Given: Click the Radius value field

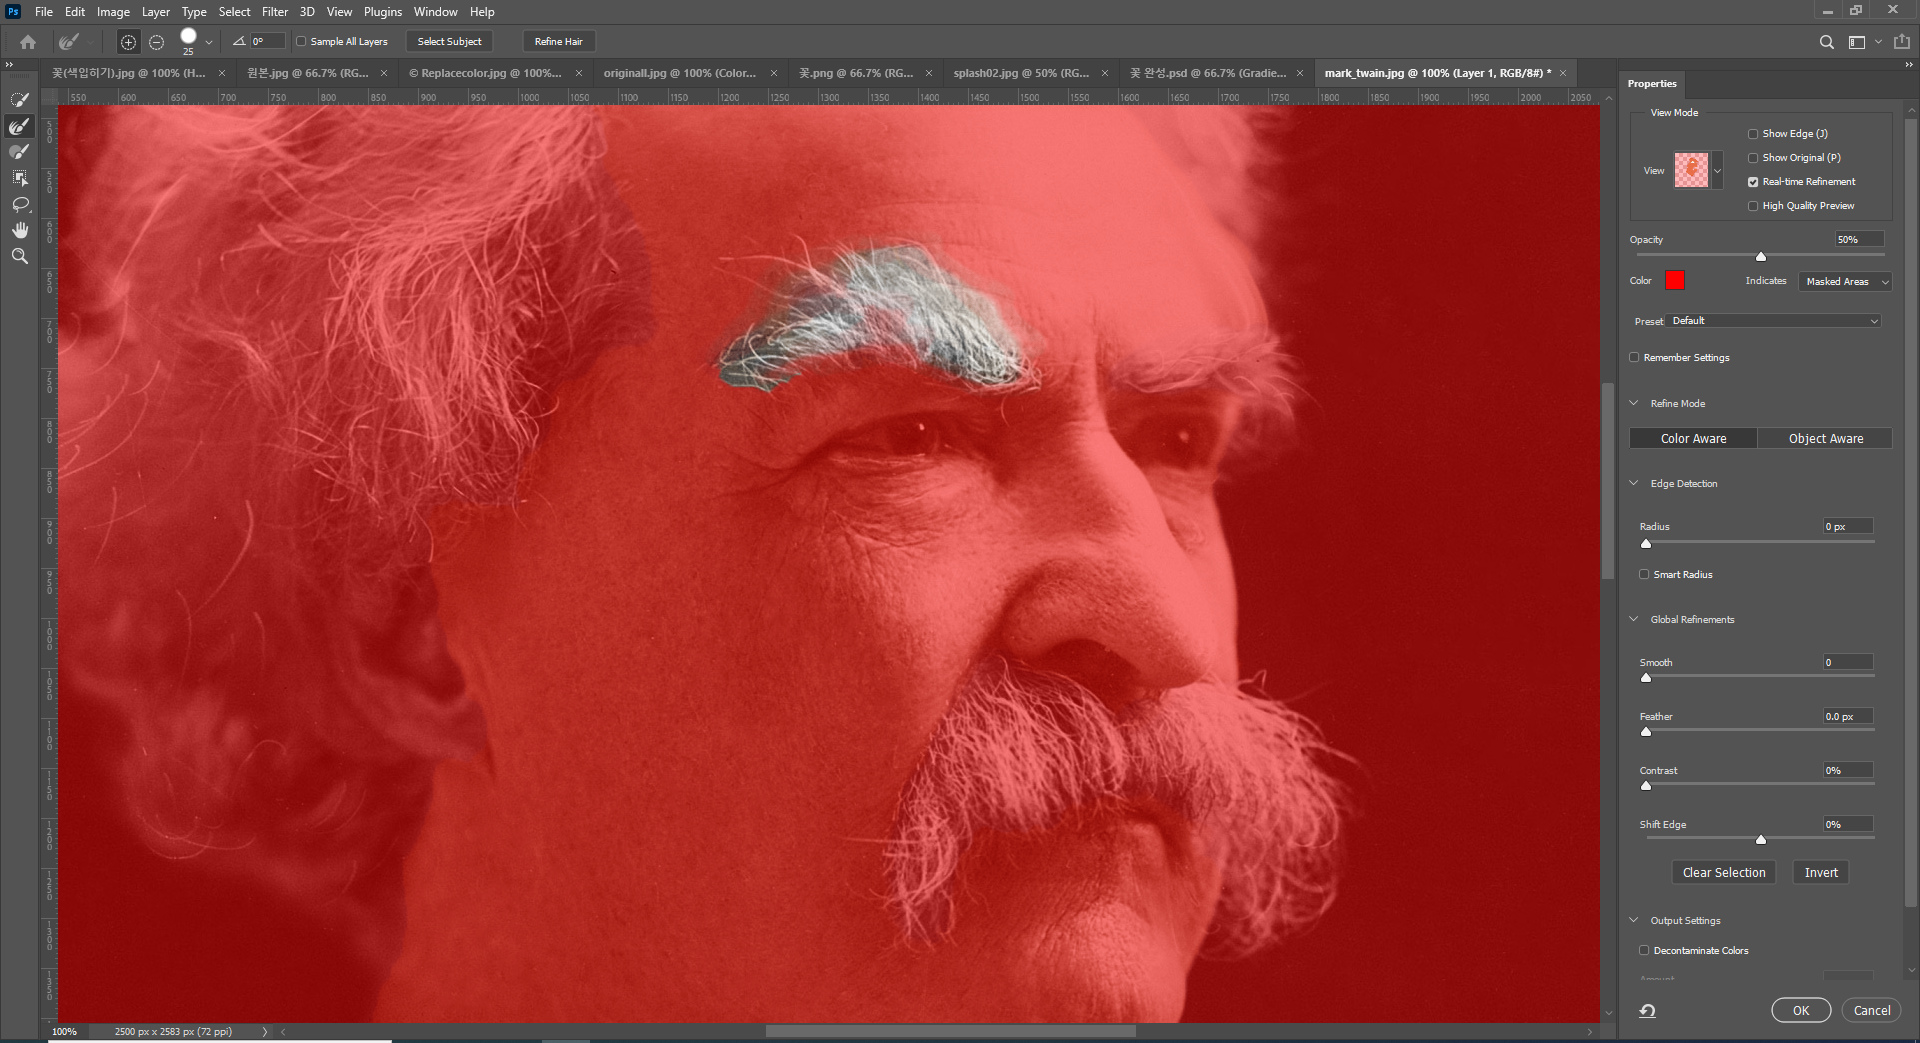Looking at the screenshot, I should (x=1848, y=527).
